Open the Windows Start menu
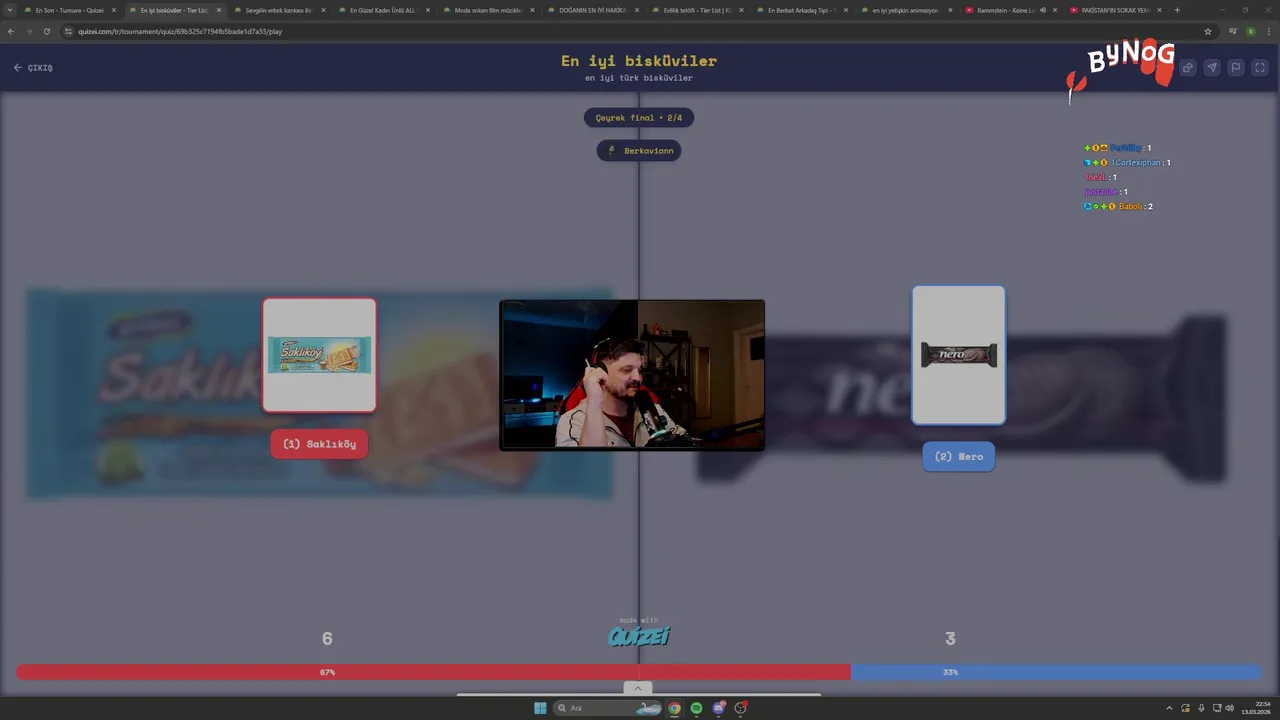 (540, 708)
